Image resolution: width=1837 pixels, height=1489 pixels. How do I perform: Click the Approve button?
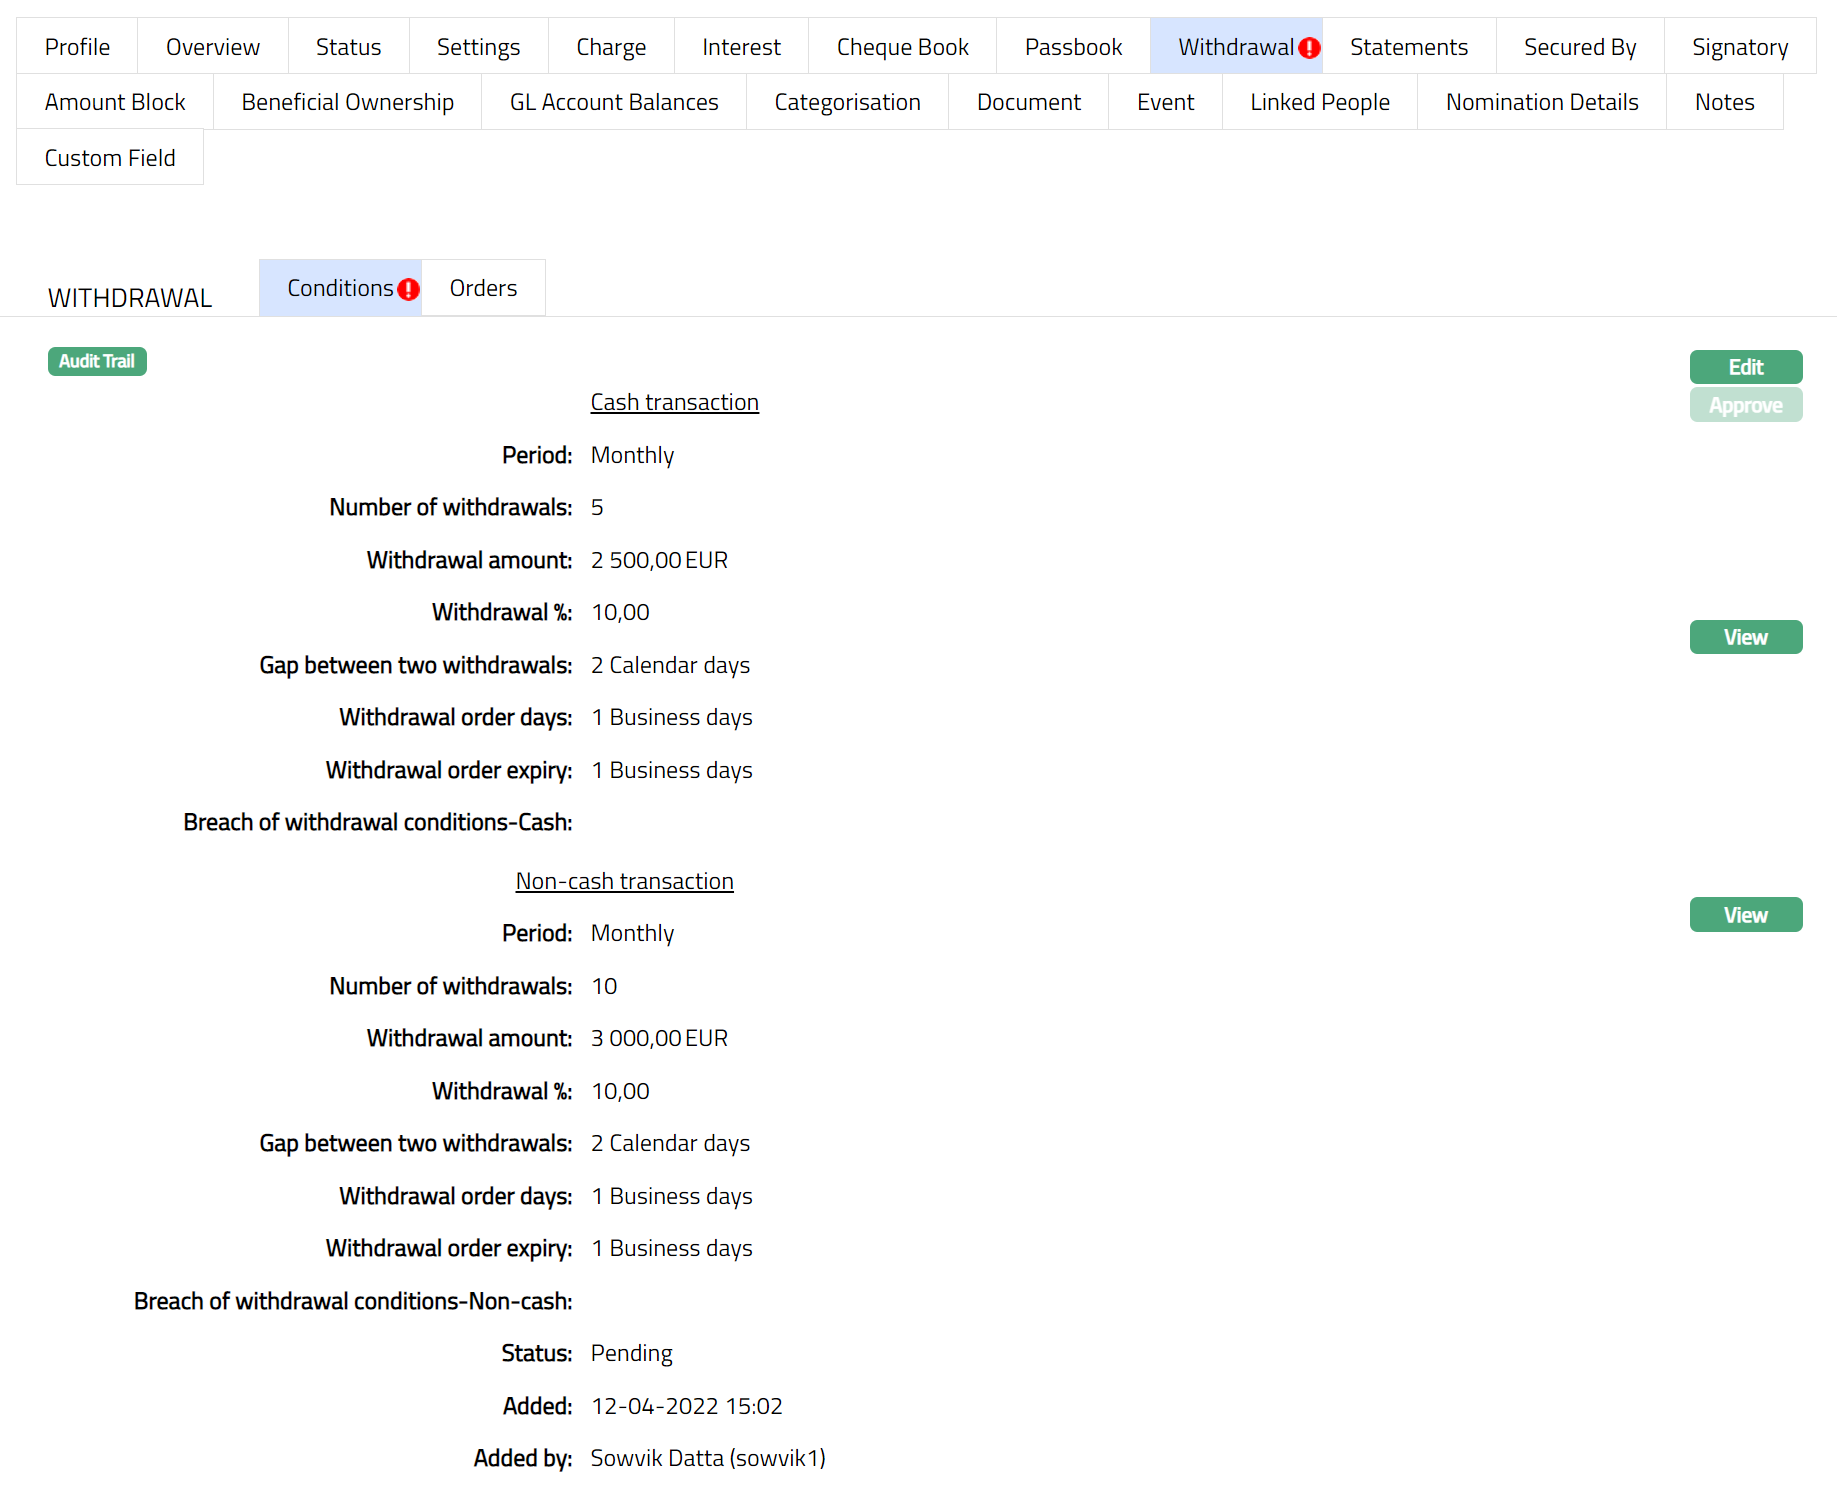(x=1745, y=405)
